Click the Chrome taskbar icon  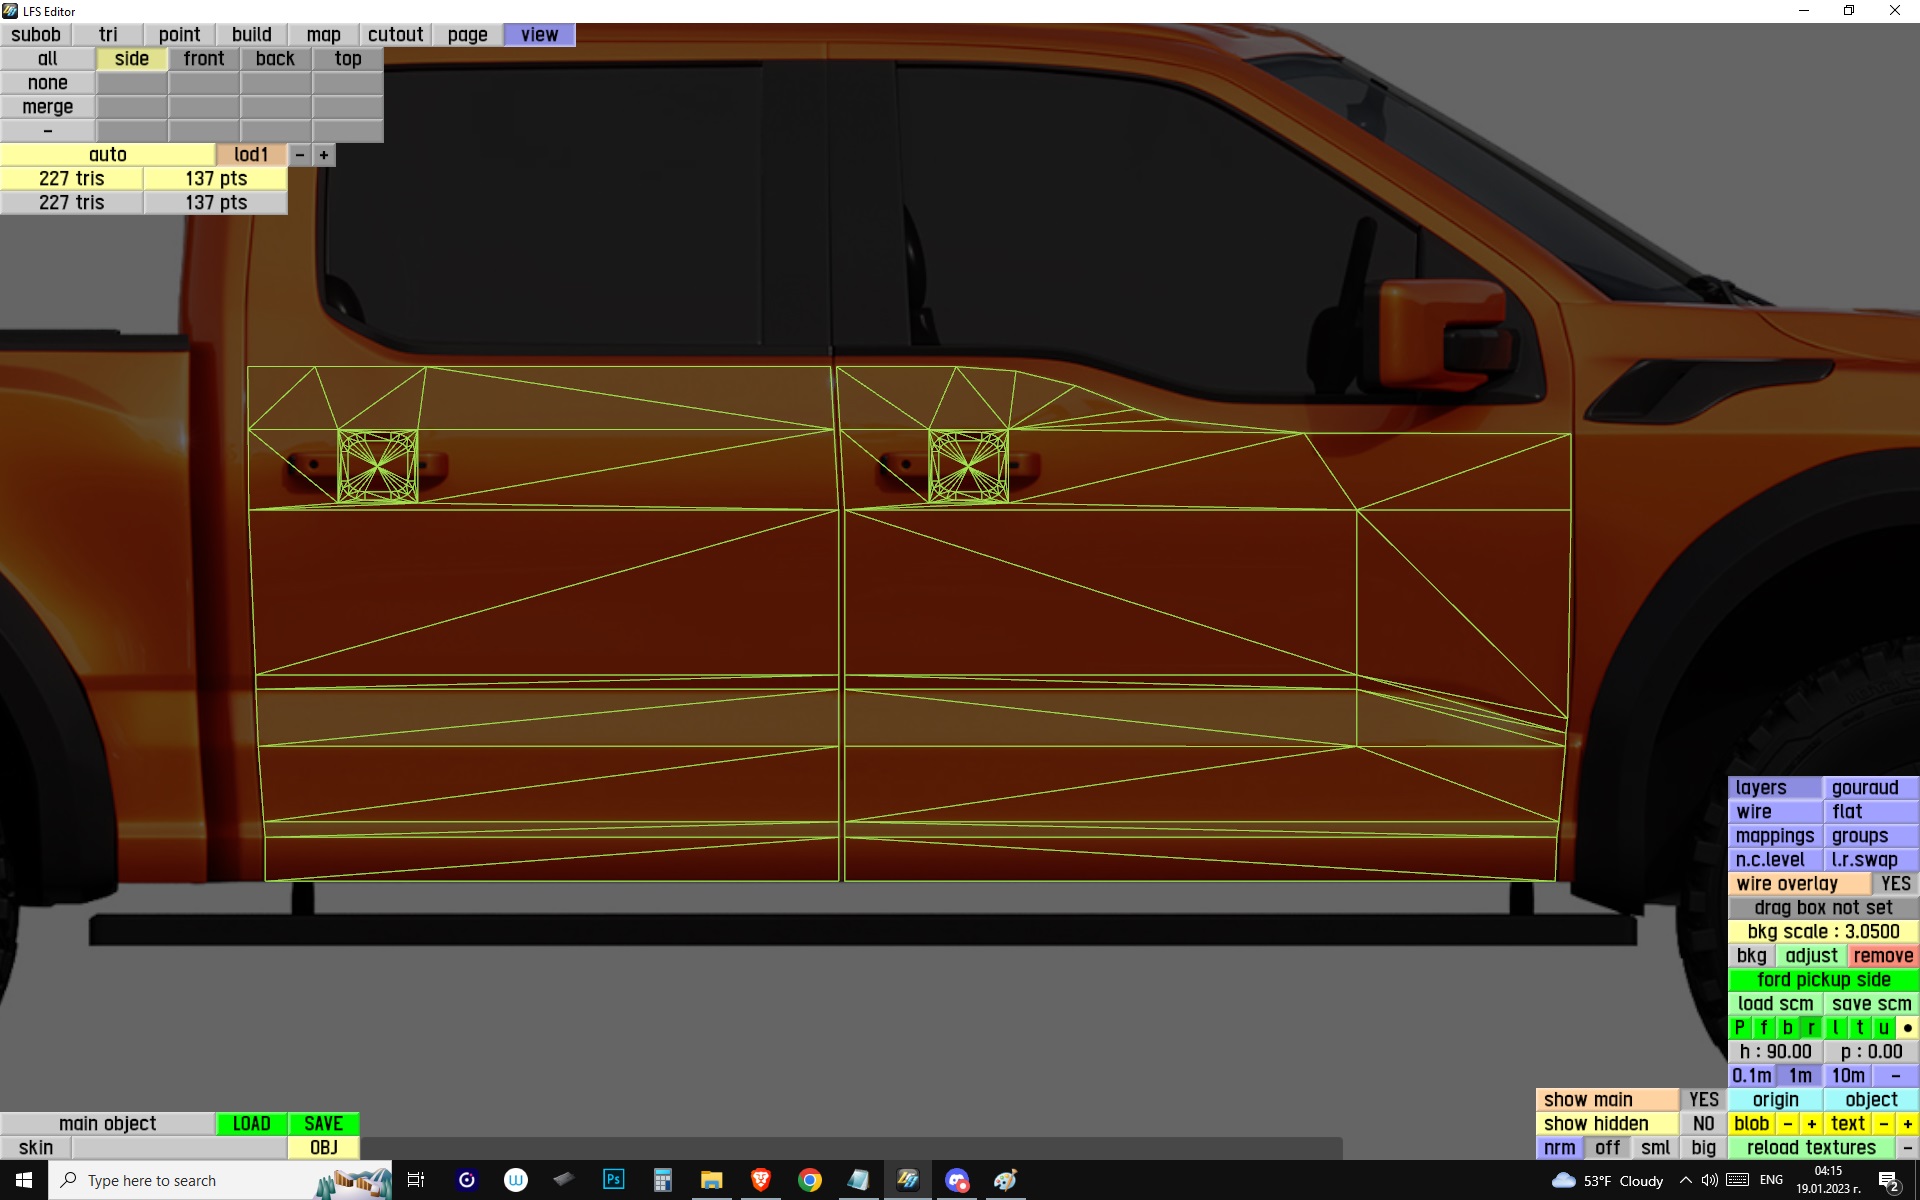(x=810, y=1180)
